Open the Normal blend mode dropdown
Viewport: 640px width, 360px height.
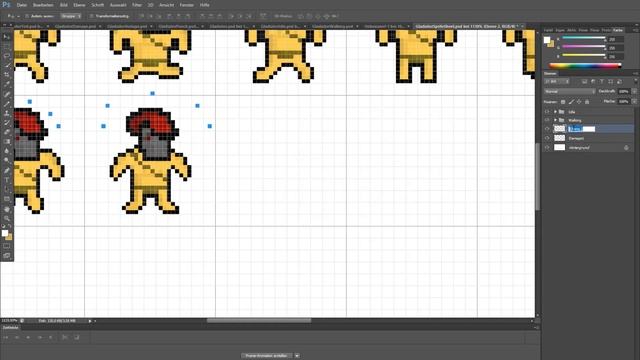(x=569, y=91)
